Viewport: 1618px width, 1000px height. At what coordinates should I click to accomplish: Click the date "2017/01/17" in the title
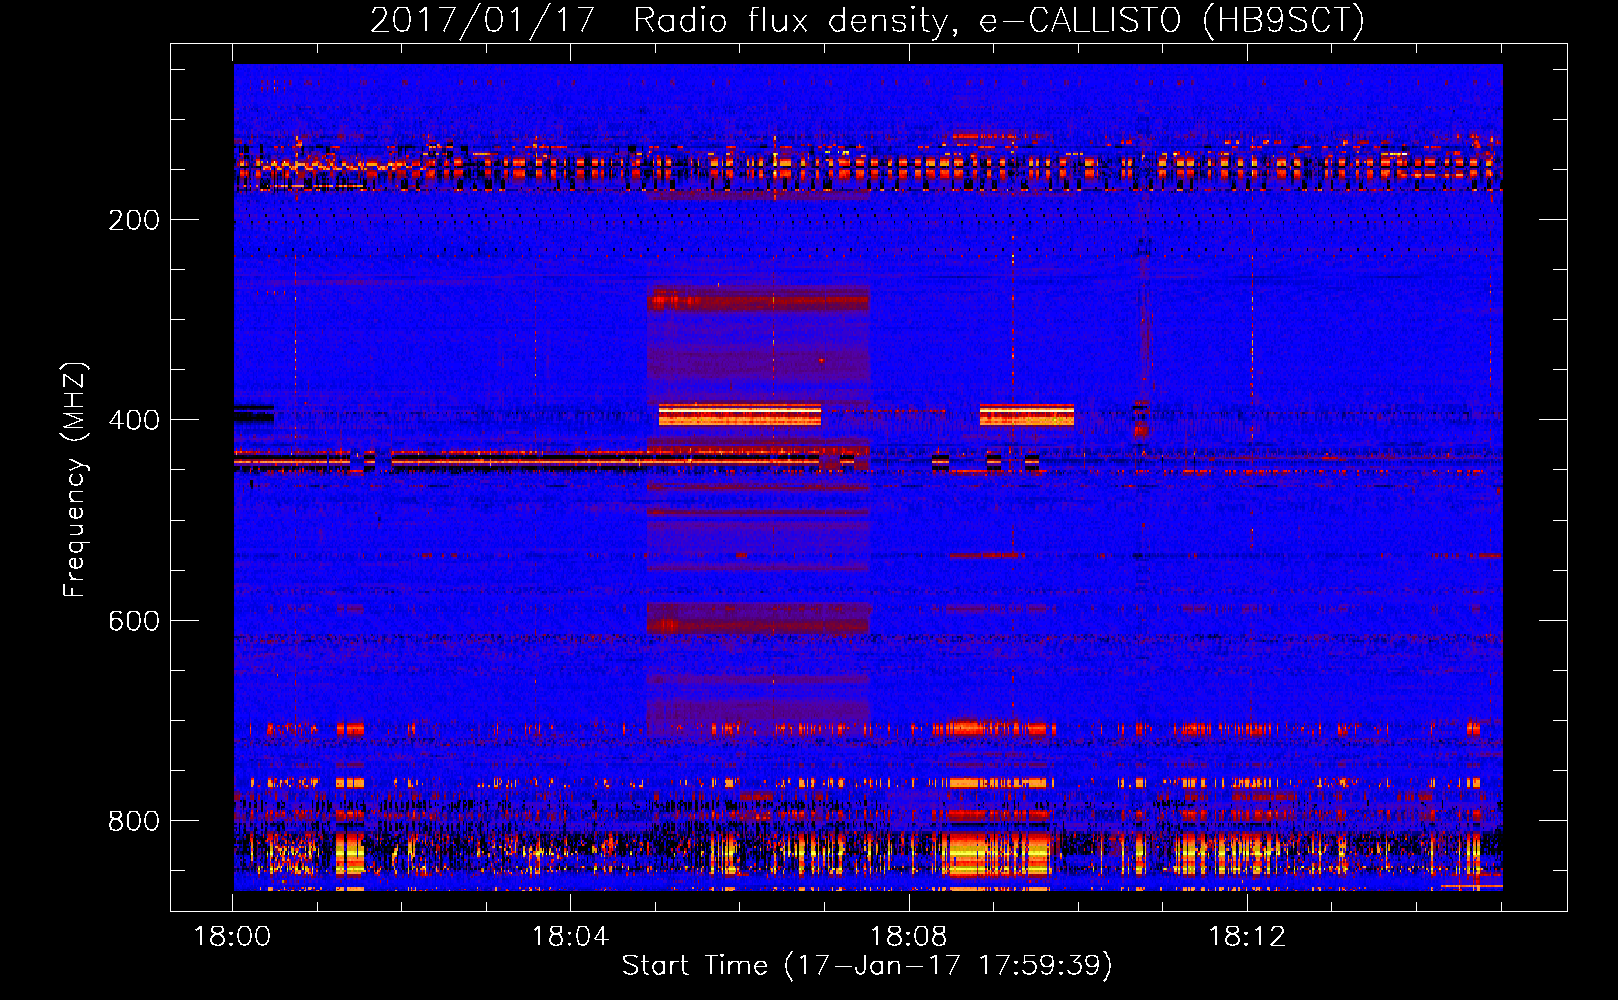click(483, 21)
